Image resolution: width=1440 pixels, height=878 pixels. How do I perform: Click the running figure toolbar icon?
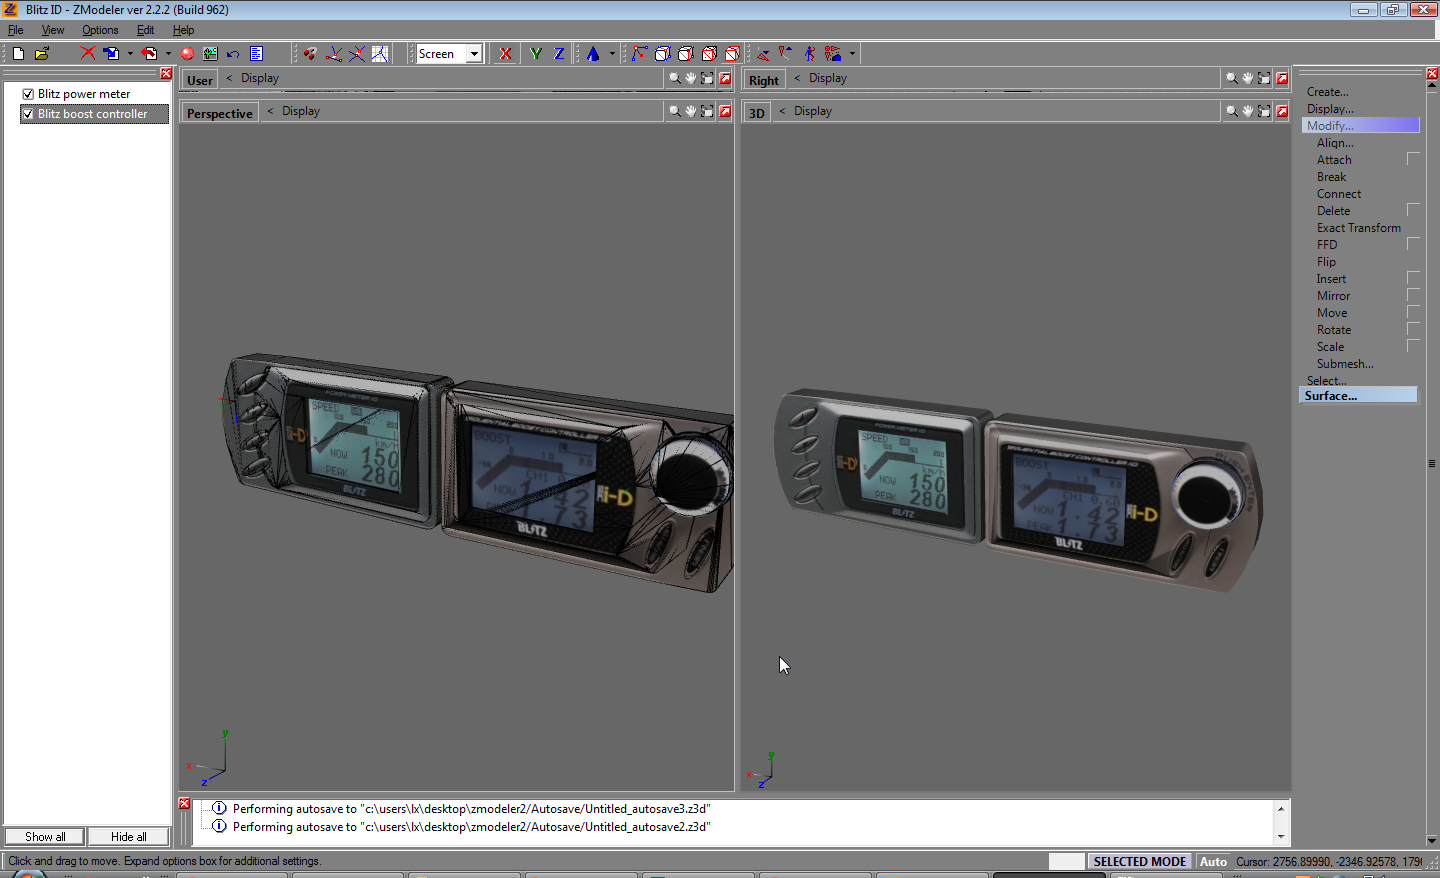pos(809,53)
